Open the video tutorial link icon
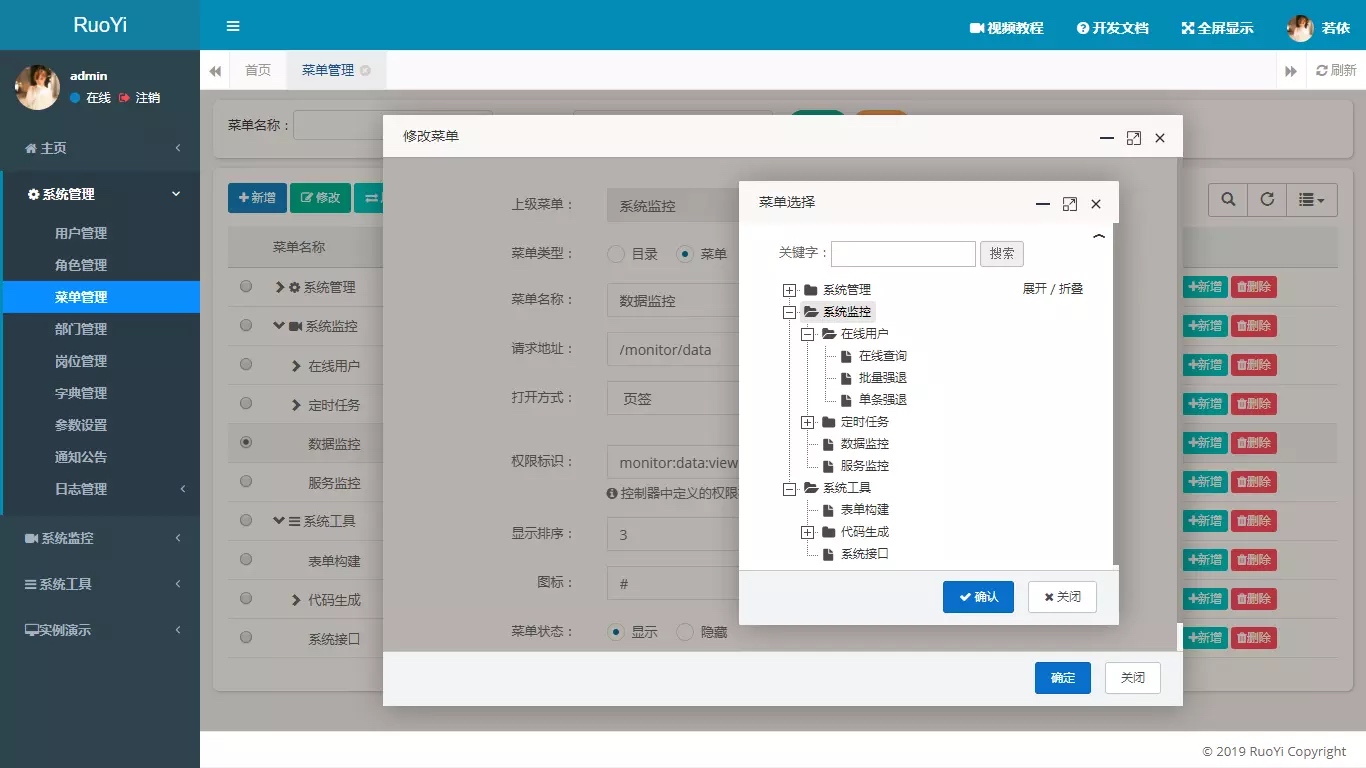The height and width of the screenshot is (768, 1366). coord(977,28)
